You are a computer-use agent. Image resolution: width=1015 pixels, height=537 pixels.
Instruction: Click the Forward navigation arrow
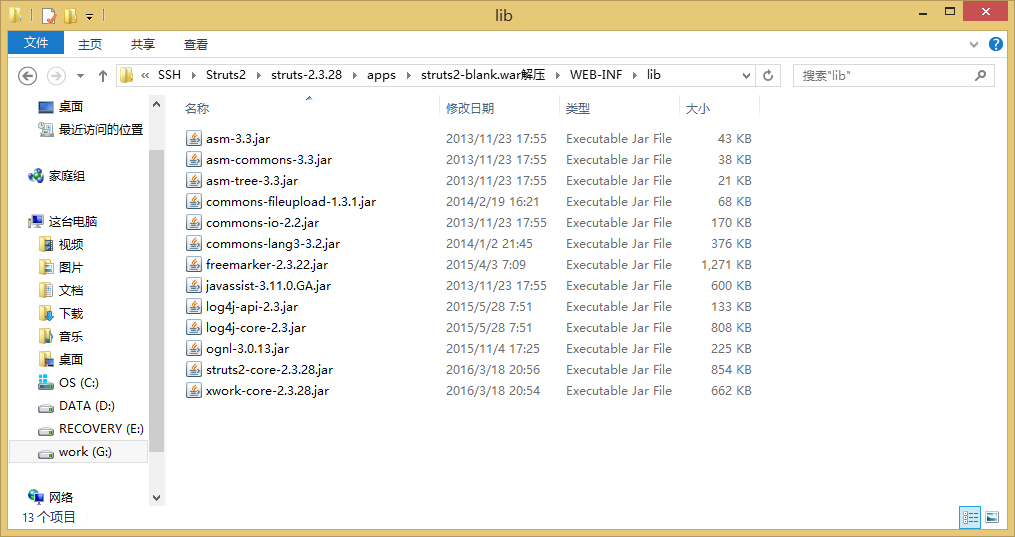pyautogui.click(x=56, y=76)
